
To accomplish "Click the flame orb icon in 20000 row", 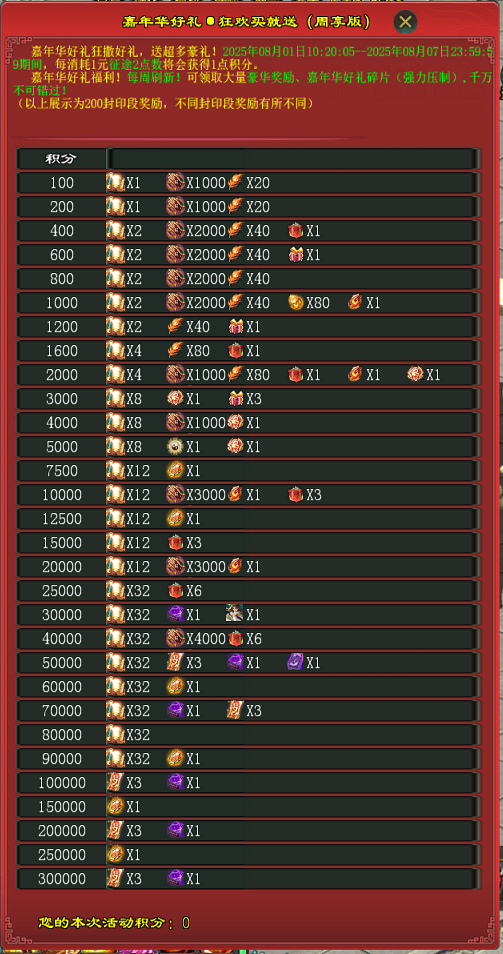I will pyautogui.click(x=235, y=566).
